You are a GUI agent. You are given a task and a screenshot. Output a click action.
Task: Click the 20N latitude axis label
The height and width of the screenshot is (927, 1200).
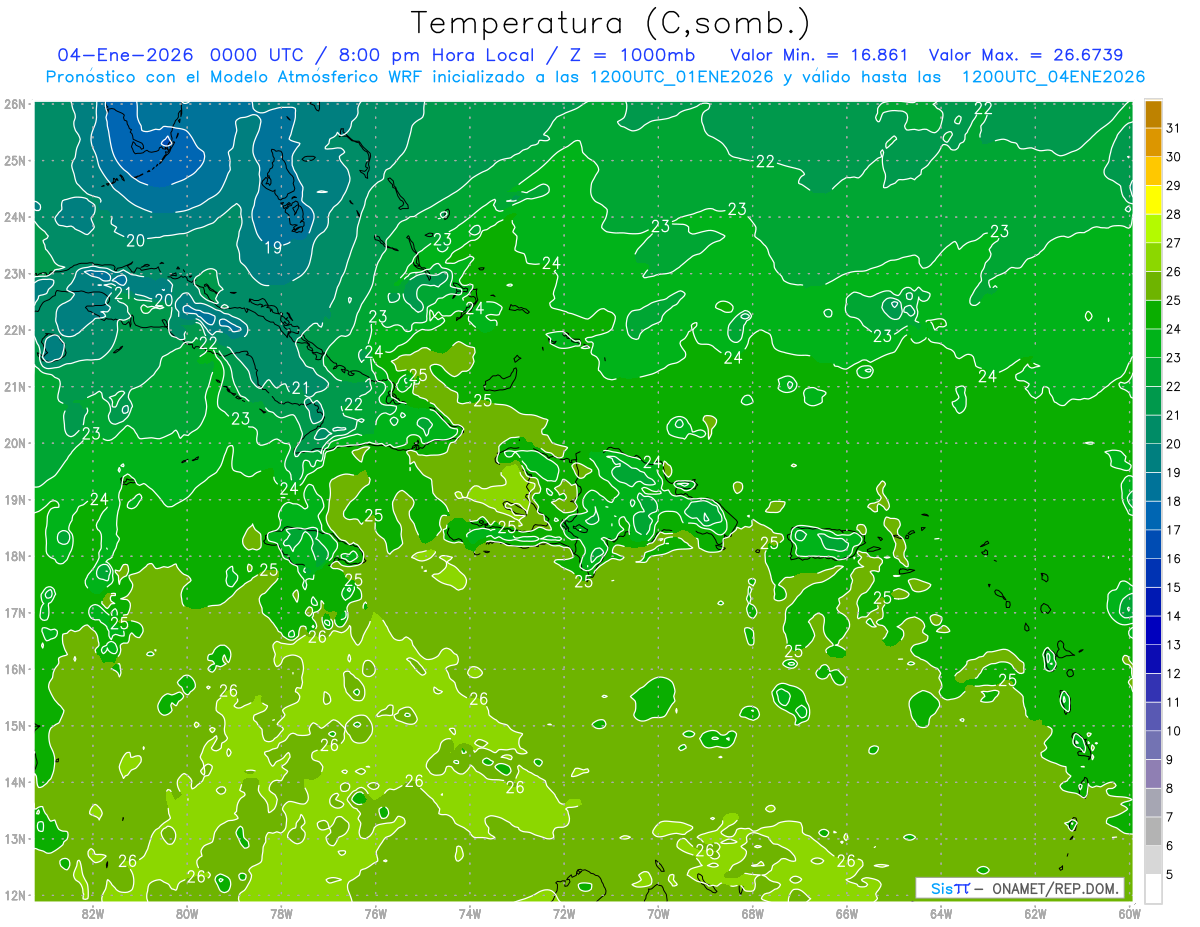15,443
